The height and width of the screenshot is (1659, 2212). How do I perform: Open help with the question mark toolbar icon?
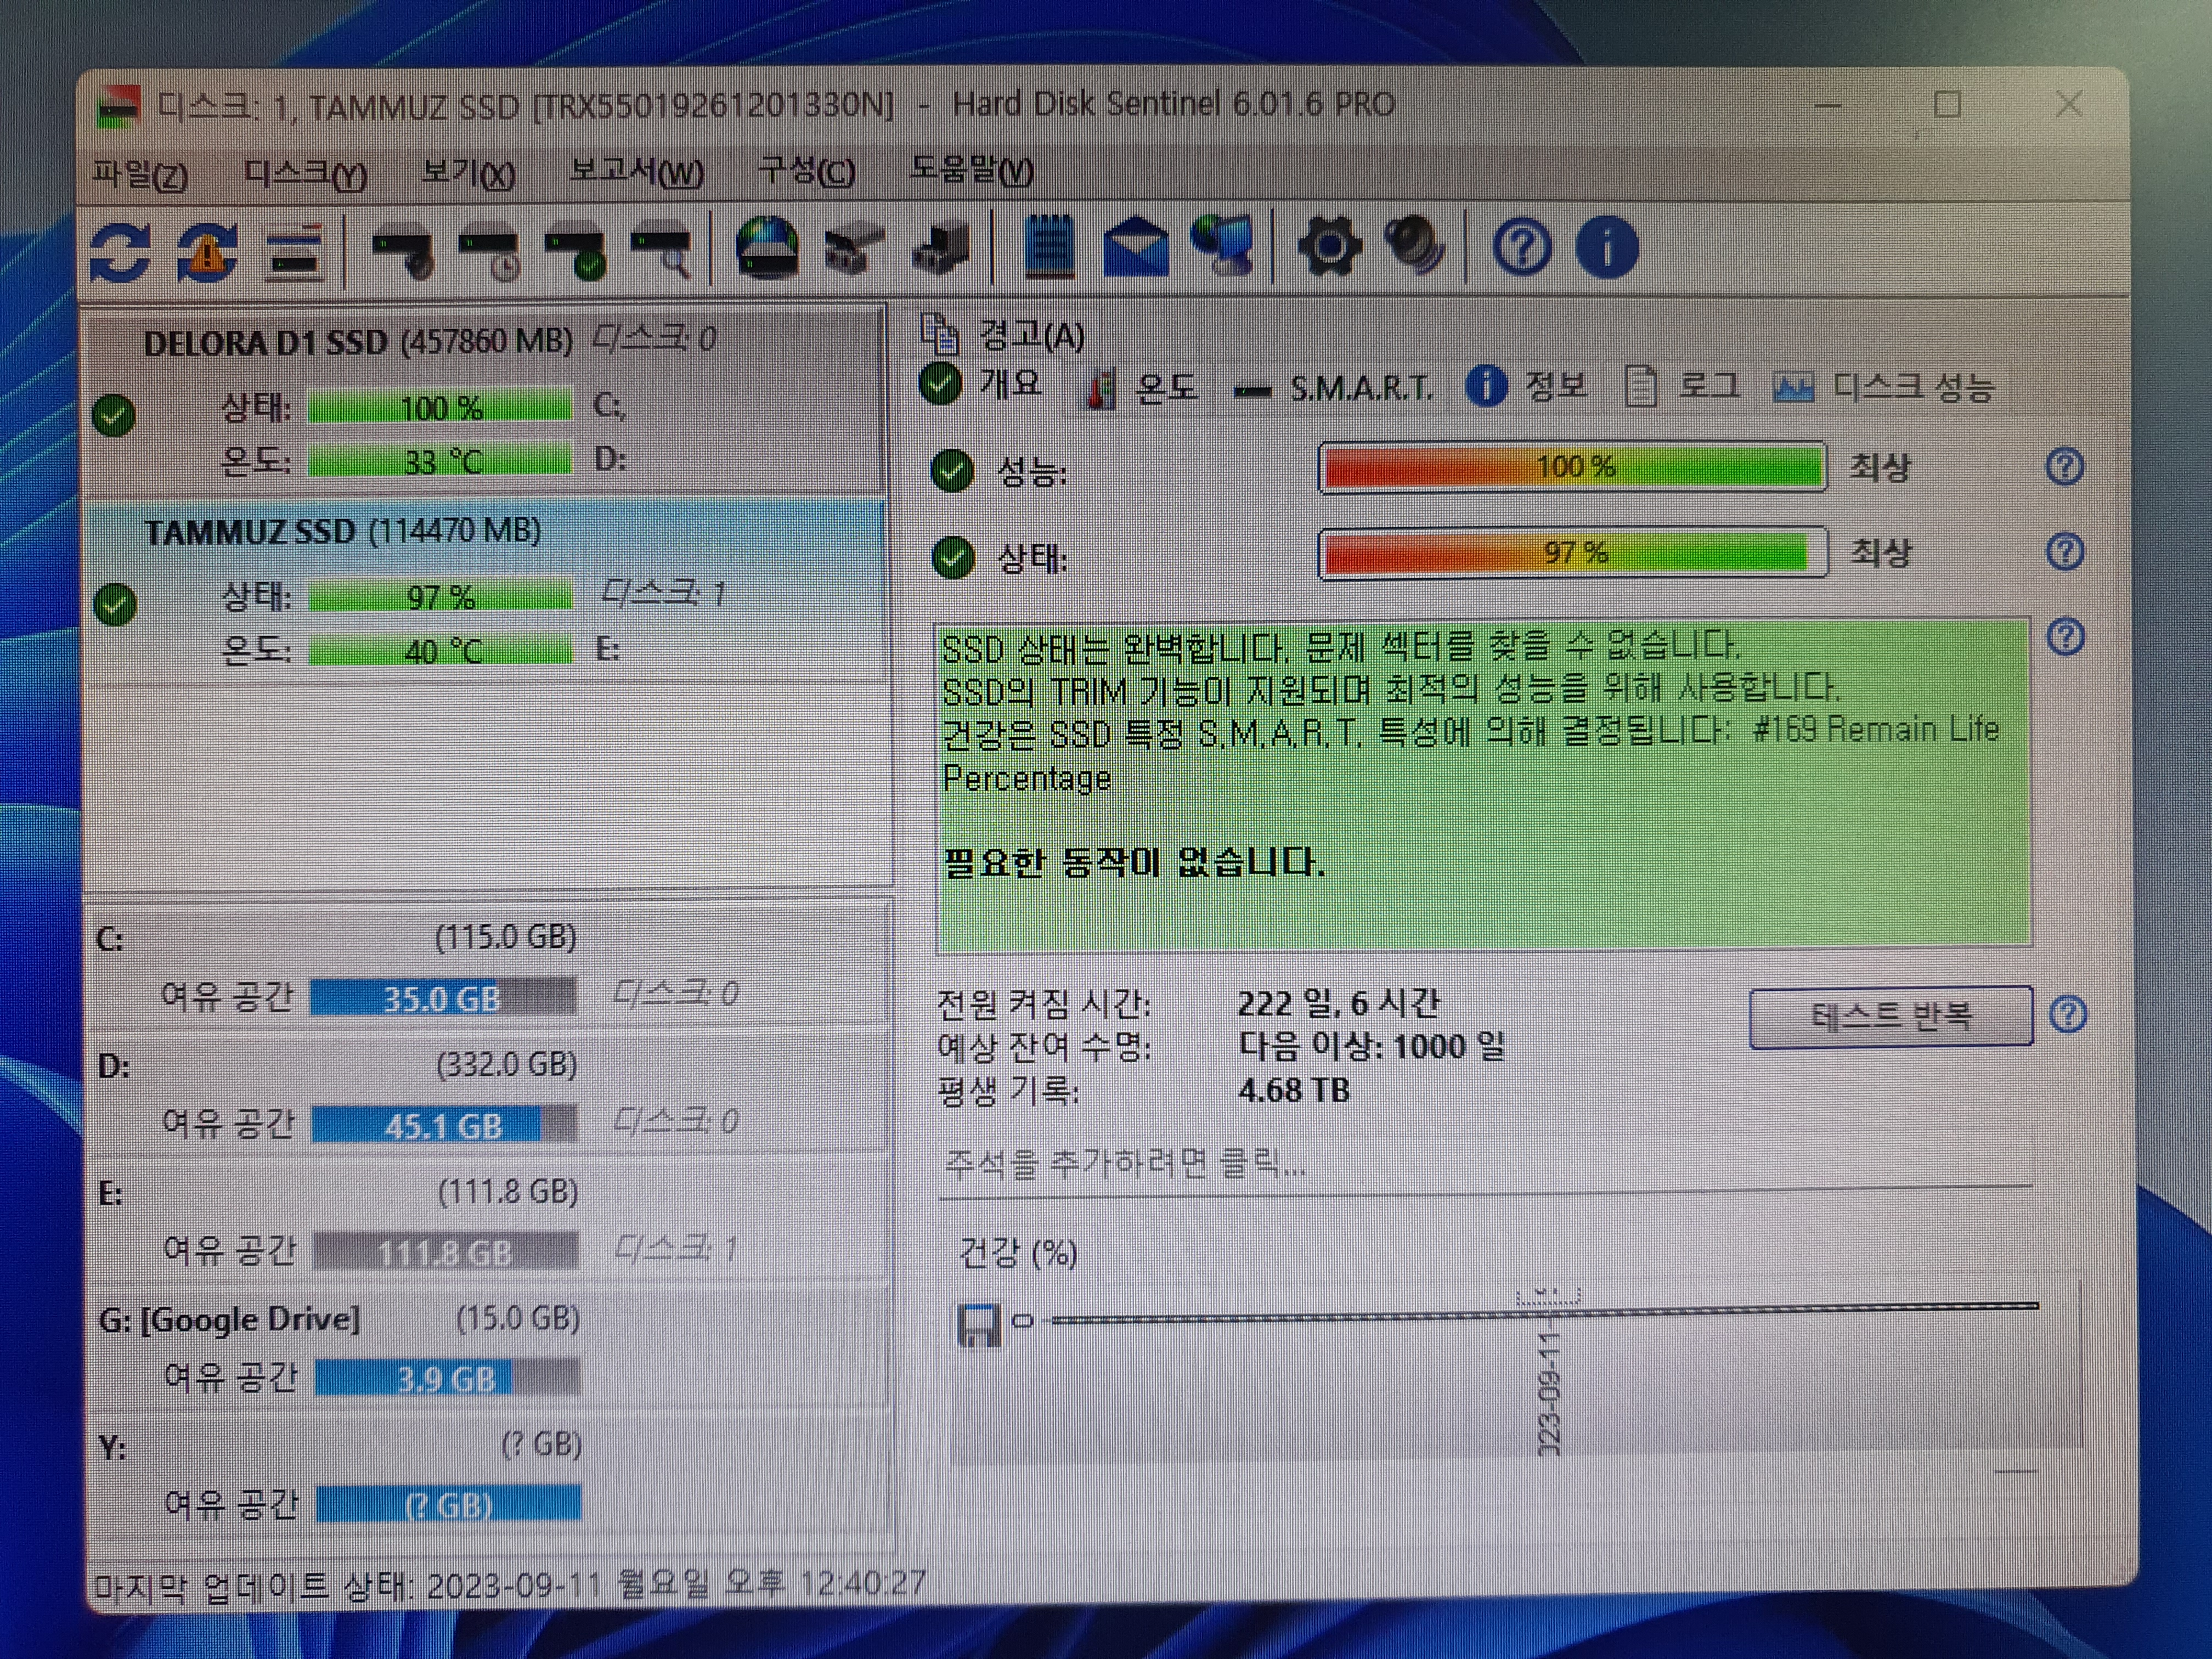pos(1522,247)
